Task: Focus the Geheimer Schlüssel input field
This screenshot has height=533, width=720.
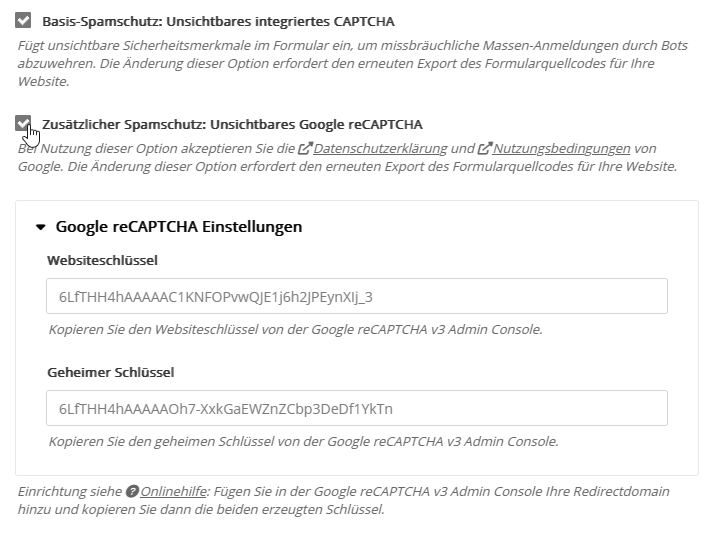Action: click(x=356, y=409)
